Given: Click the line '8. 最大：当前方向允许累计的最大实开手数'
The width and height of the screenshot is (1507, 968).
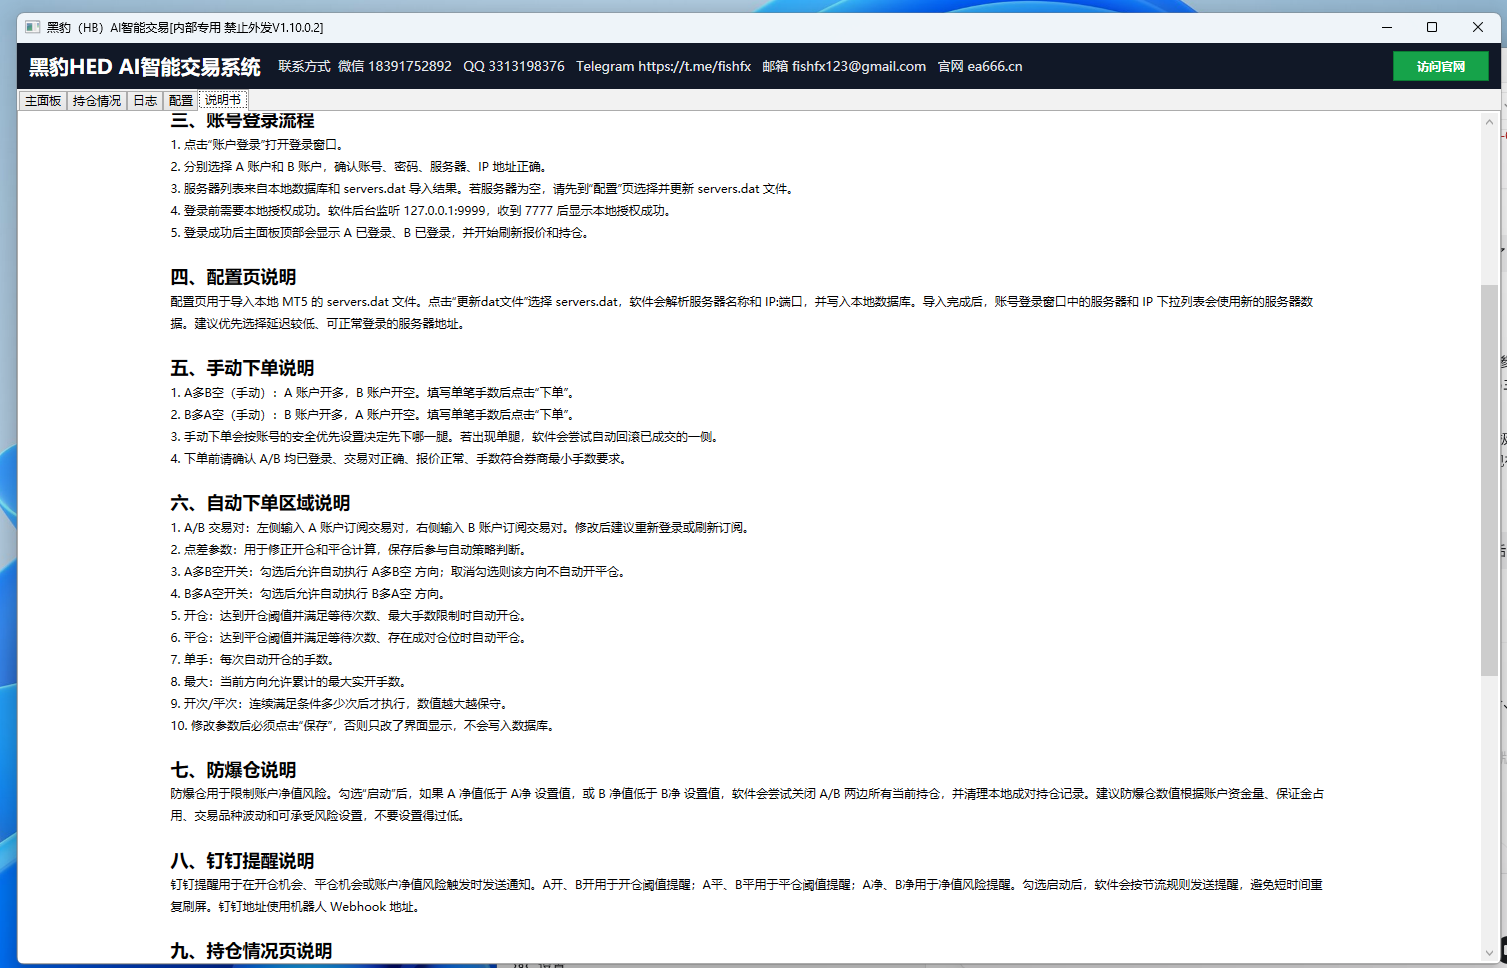Looking at the screenshot, I should click(x=288, y=682).
